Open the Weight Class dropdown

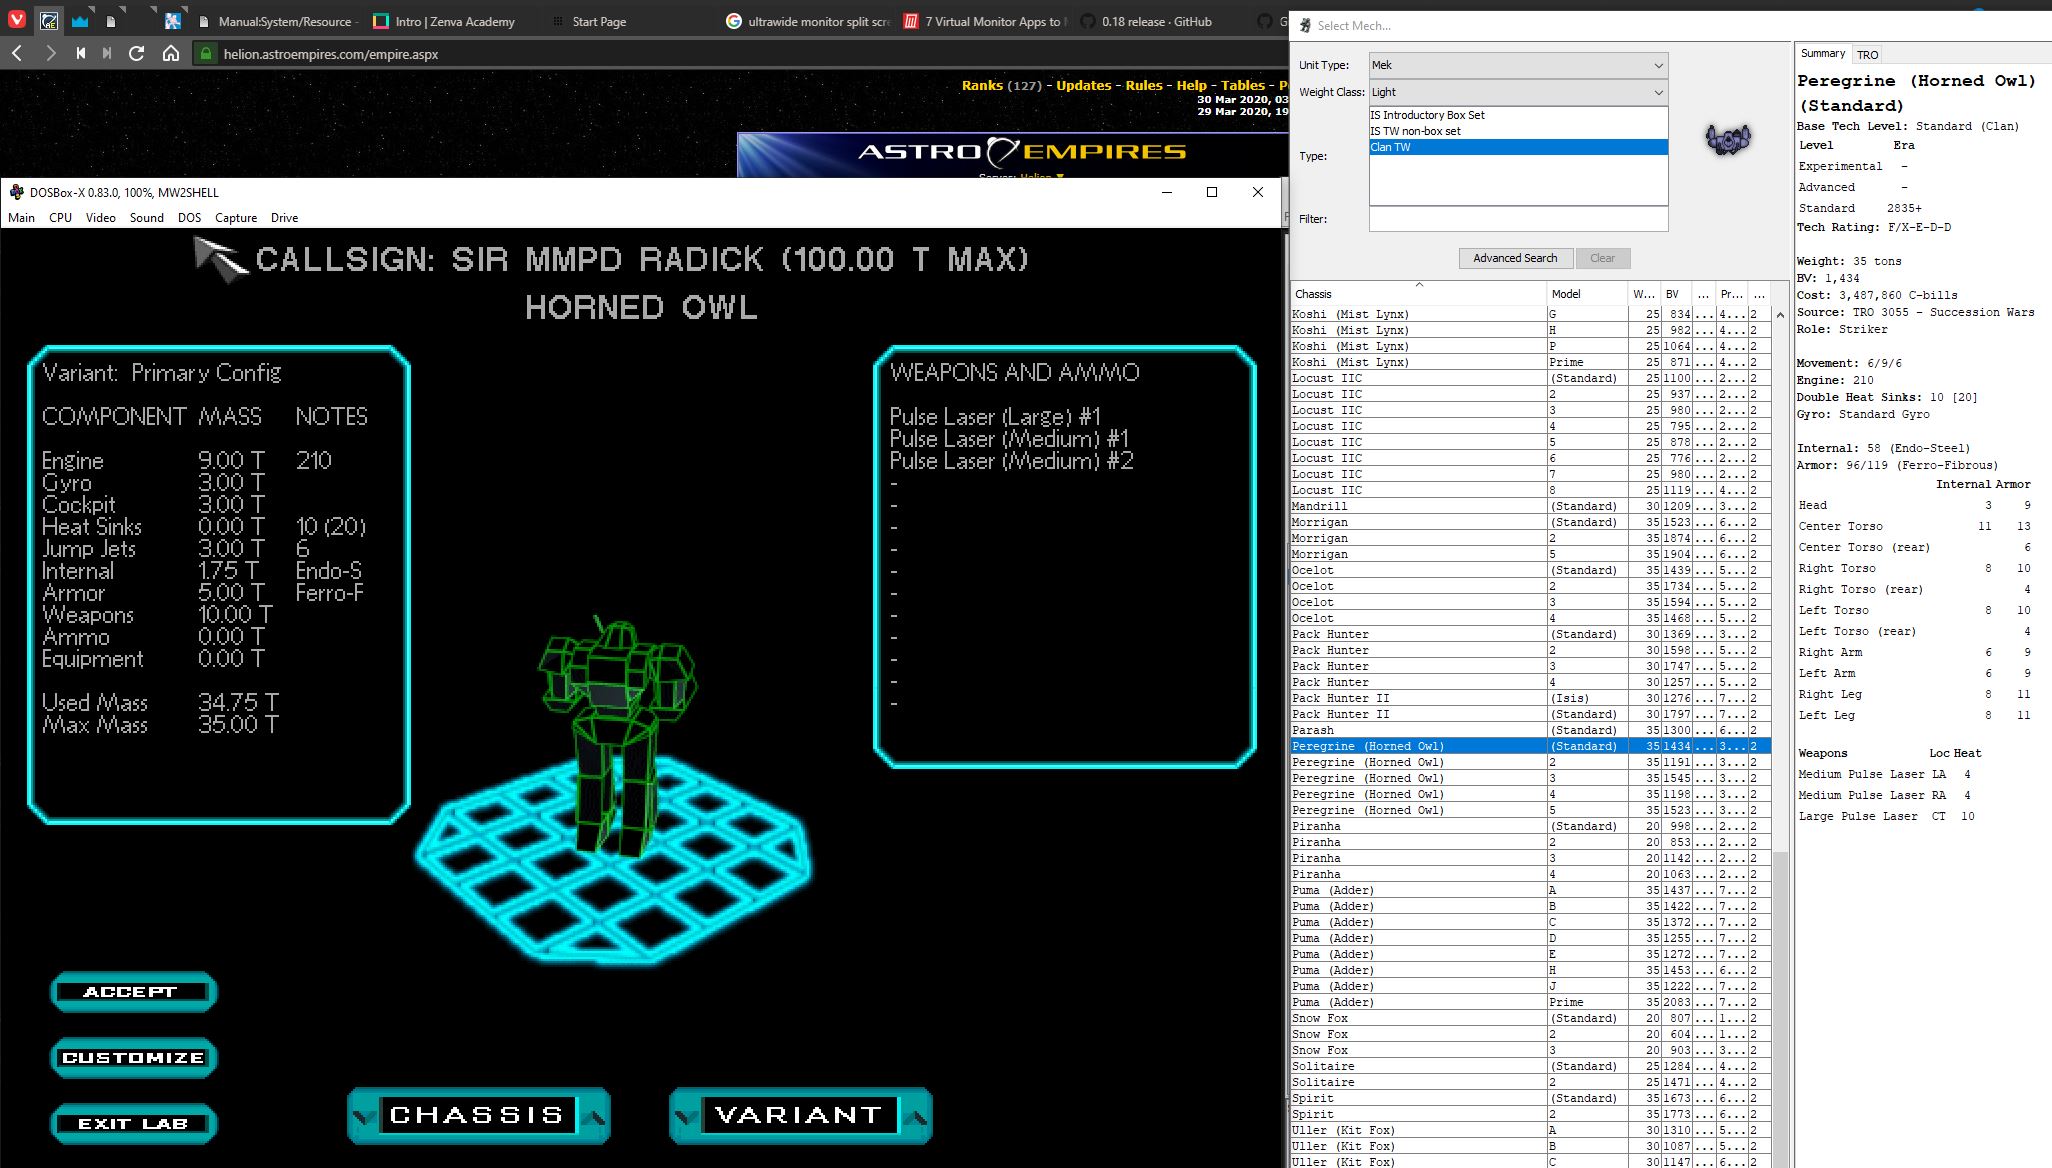point(1517,92)
